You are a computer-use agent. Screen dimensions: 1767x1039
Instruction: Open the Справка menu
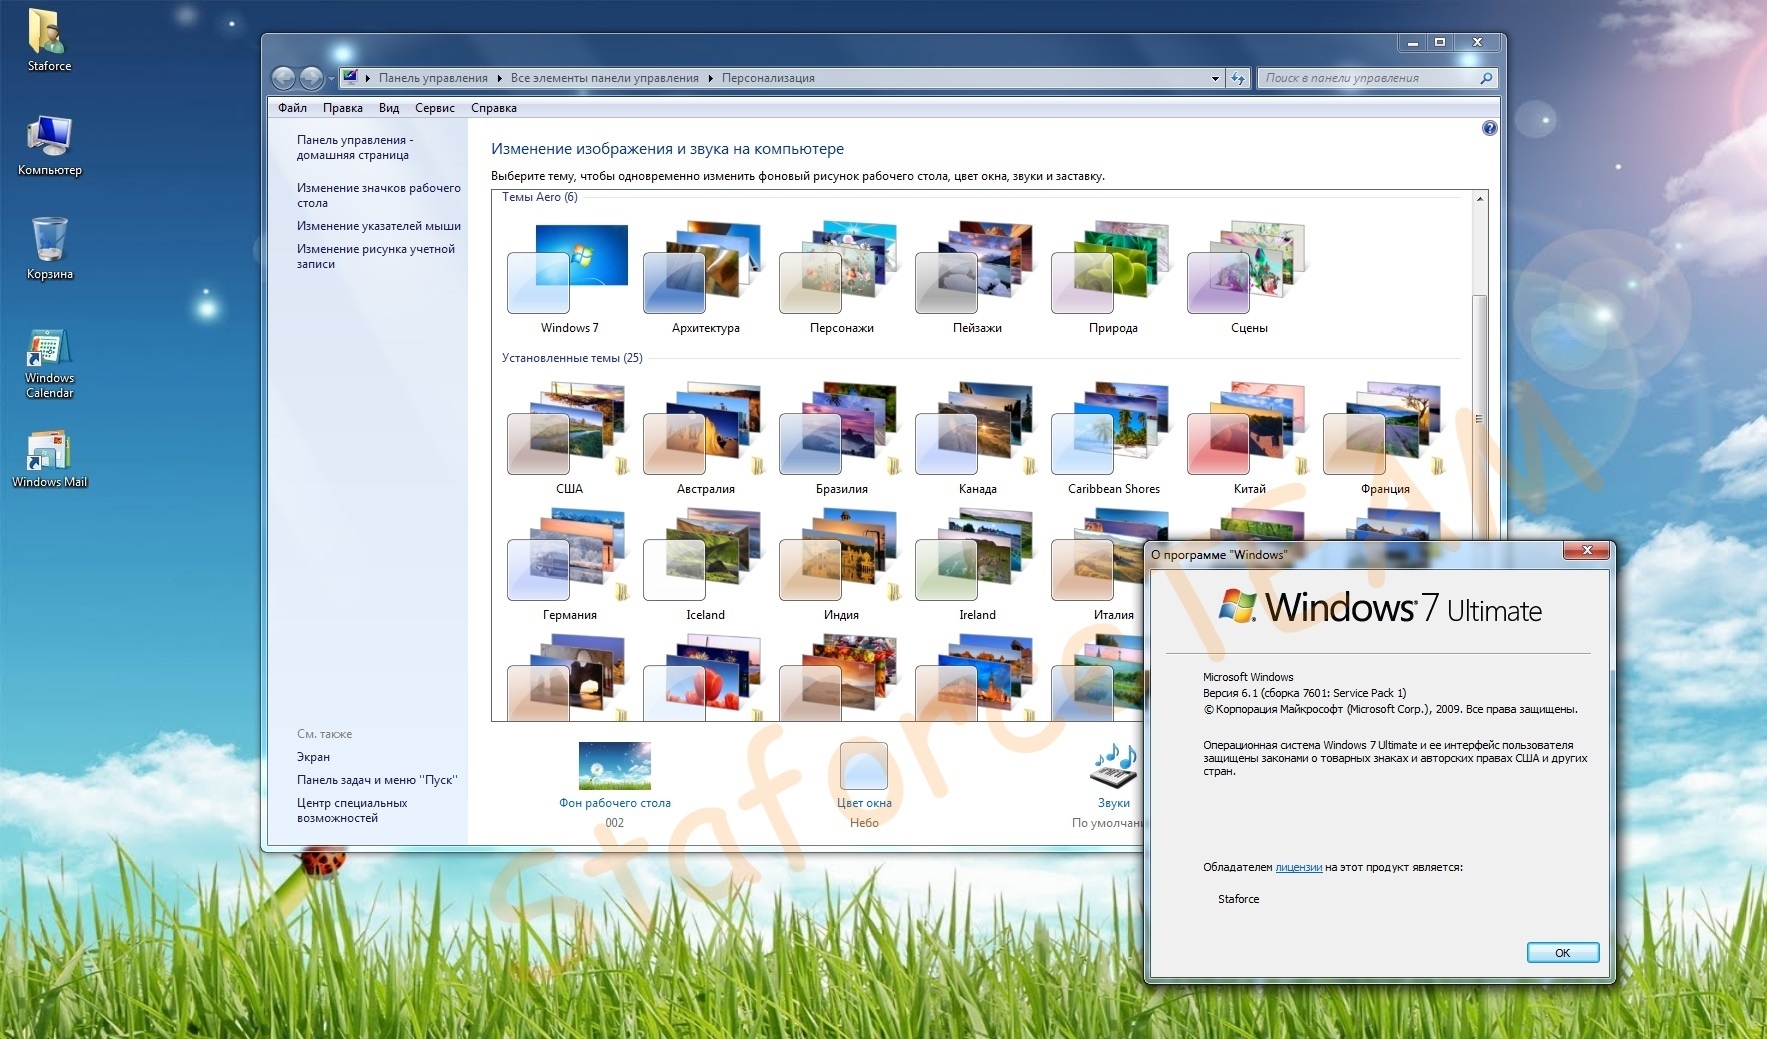[x=494, y=108]
